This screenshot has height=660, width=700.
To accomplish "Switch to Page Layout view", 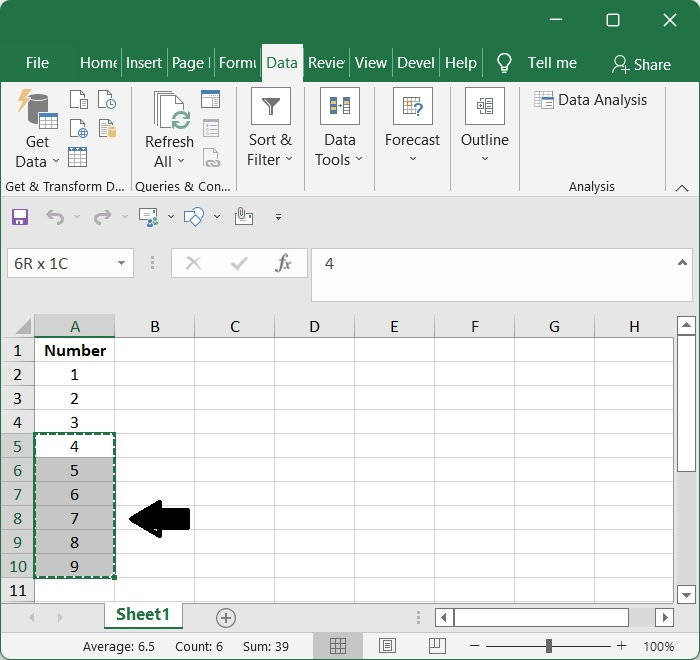I will pos(387,646).
